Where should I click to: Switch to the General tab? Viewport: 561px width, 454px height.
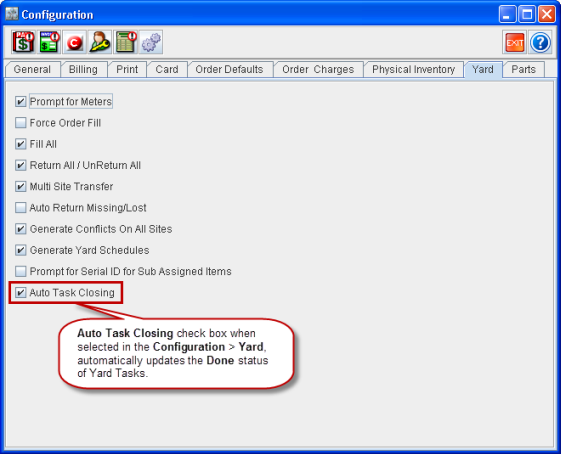pos(32,69)
